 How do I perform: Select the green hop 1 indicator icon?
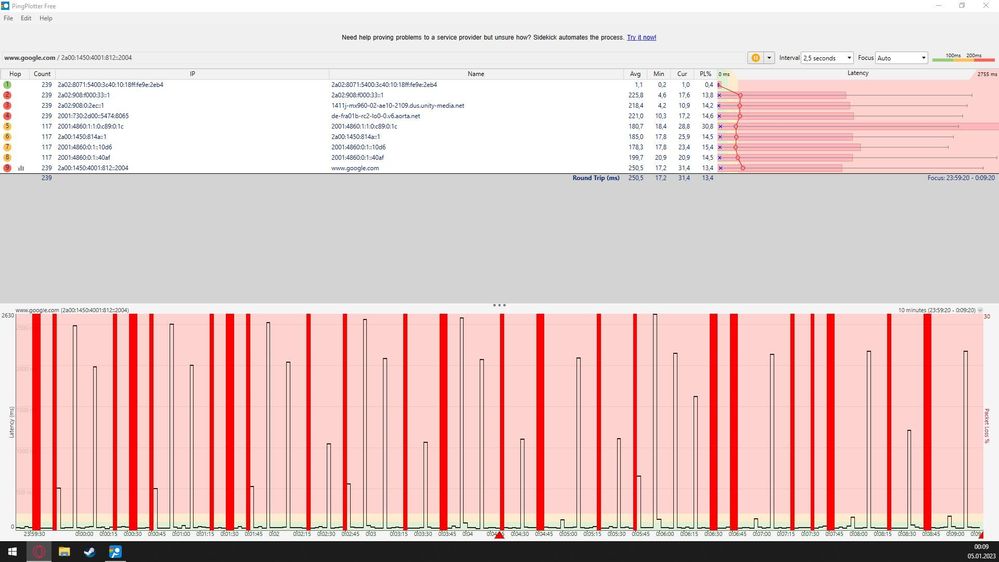click(7, 85)
